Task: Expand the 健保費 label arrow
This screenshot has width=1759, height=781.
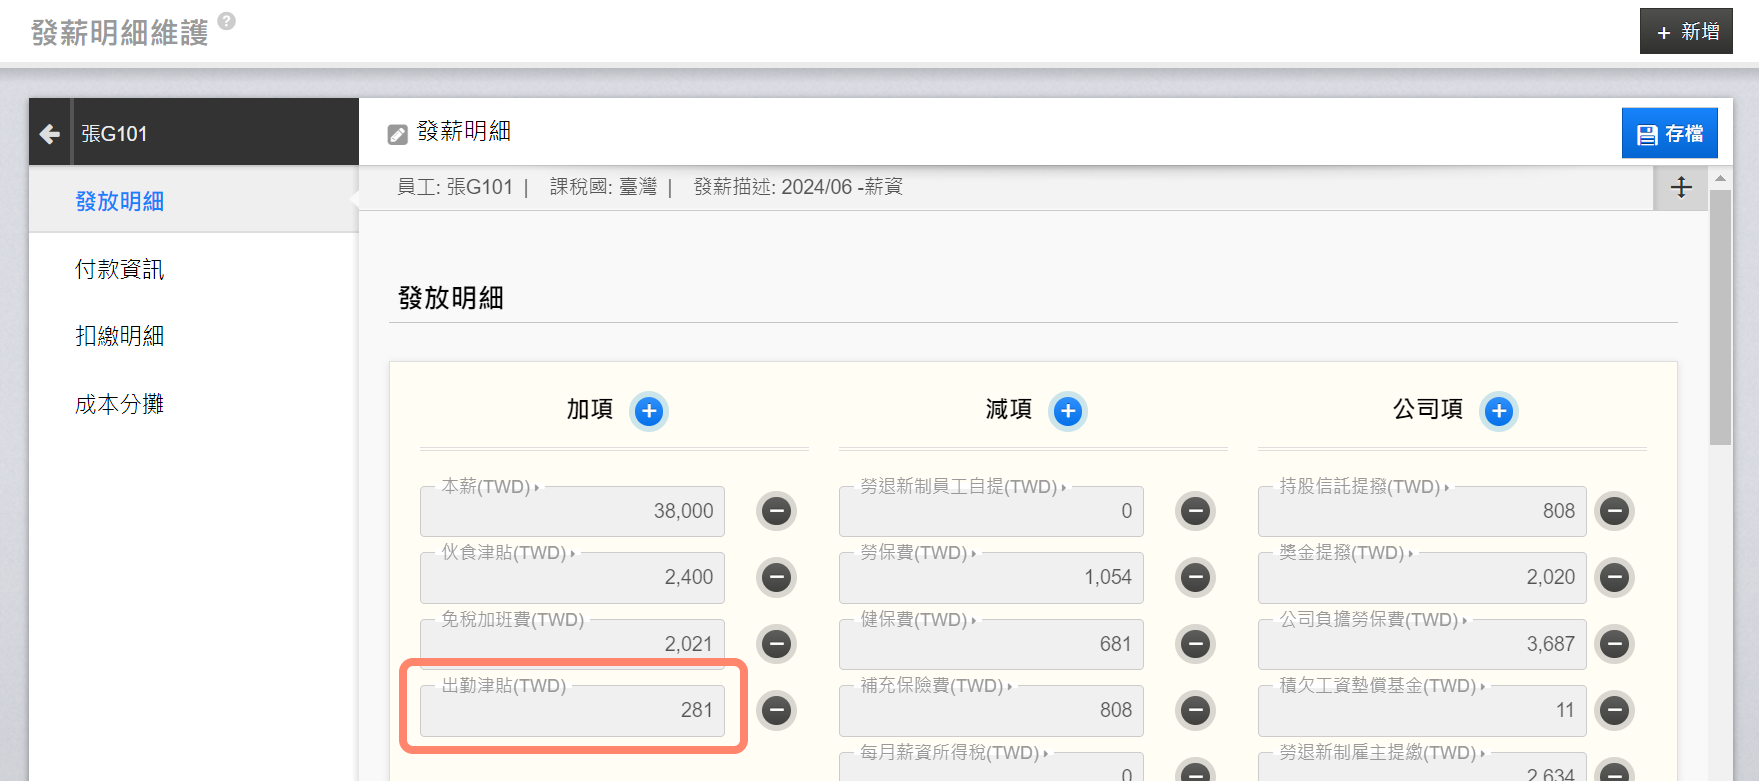Action: click(974, 621)
